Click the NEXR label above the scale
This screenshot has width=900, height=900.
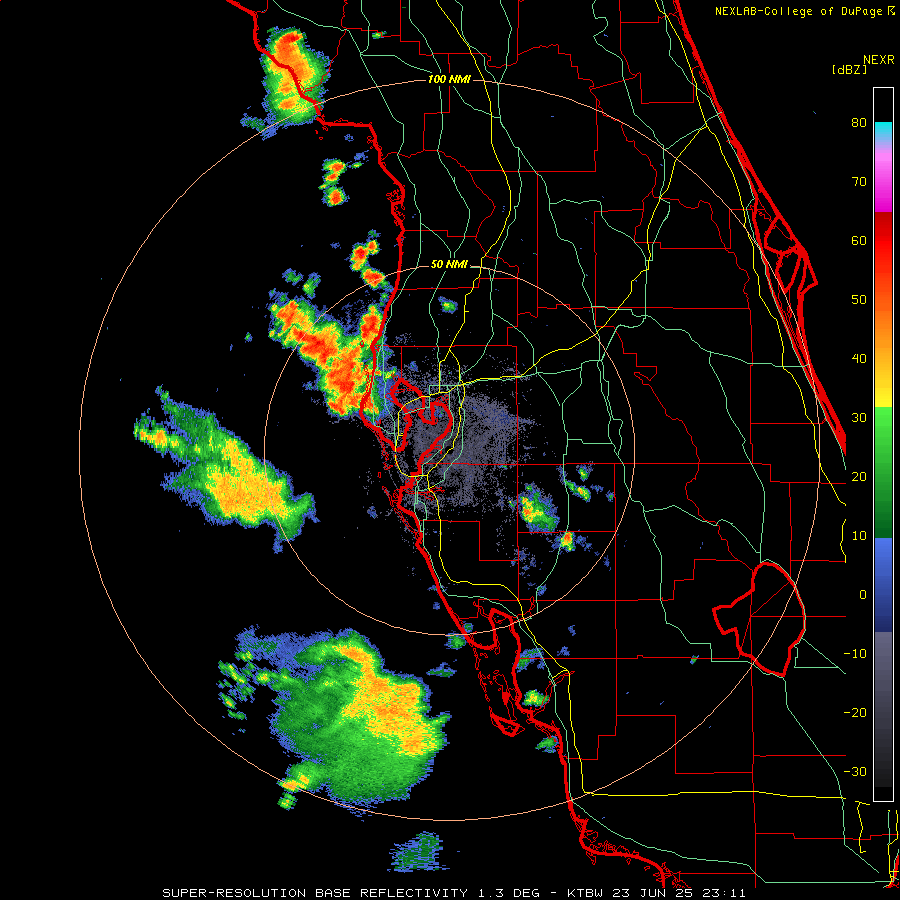coord(879,60)
